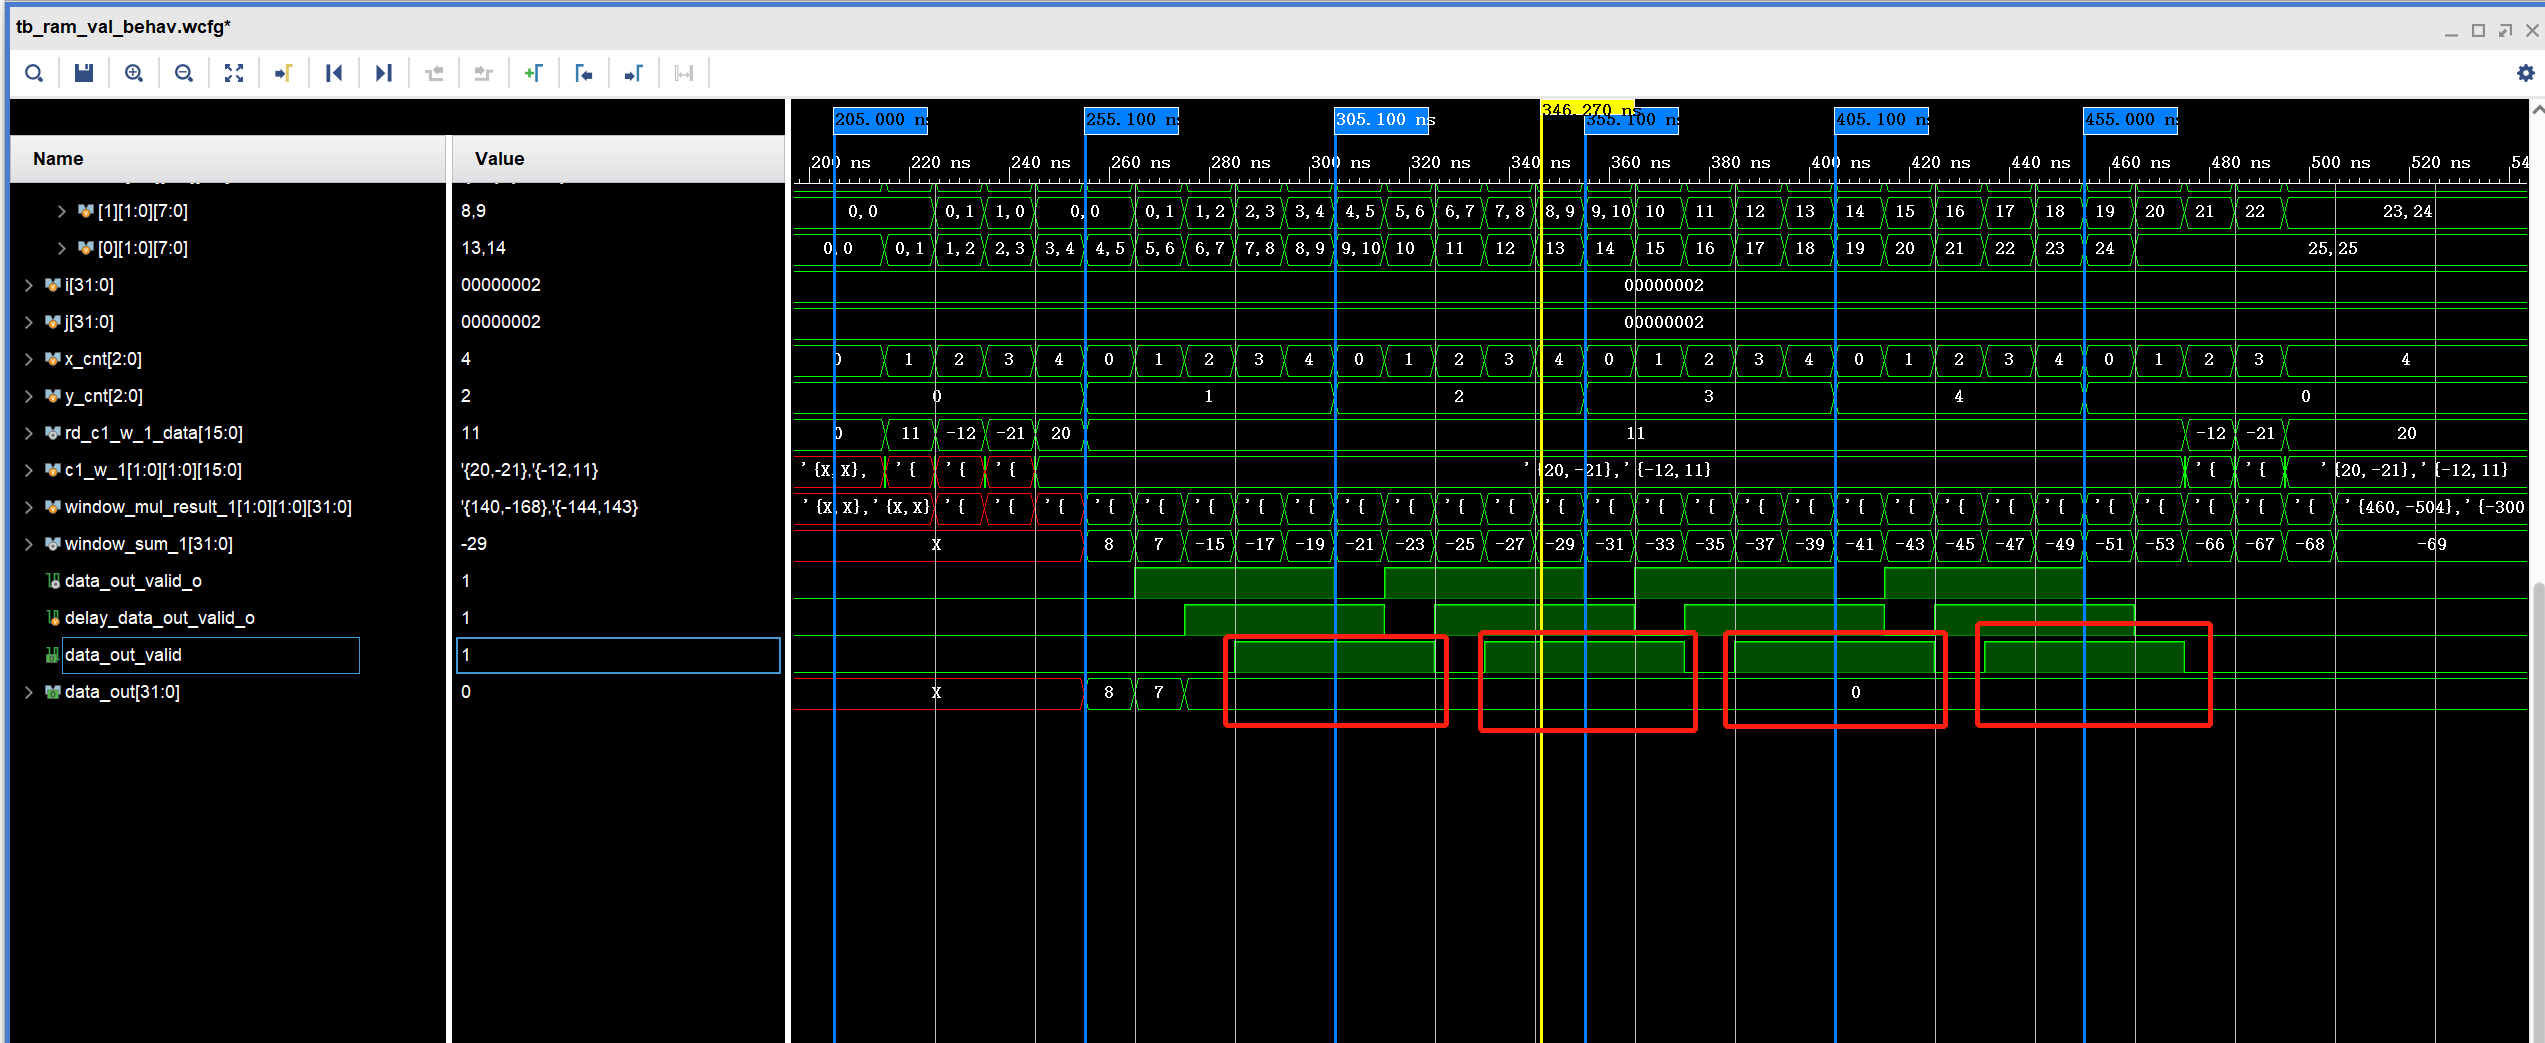
Task: Open the tb_ram_val_behav.wcfg tab
Action: pyautogui.click(x=123, y=27)
